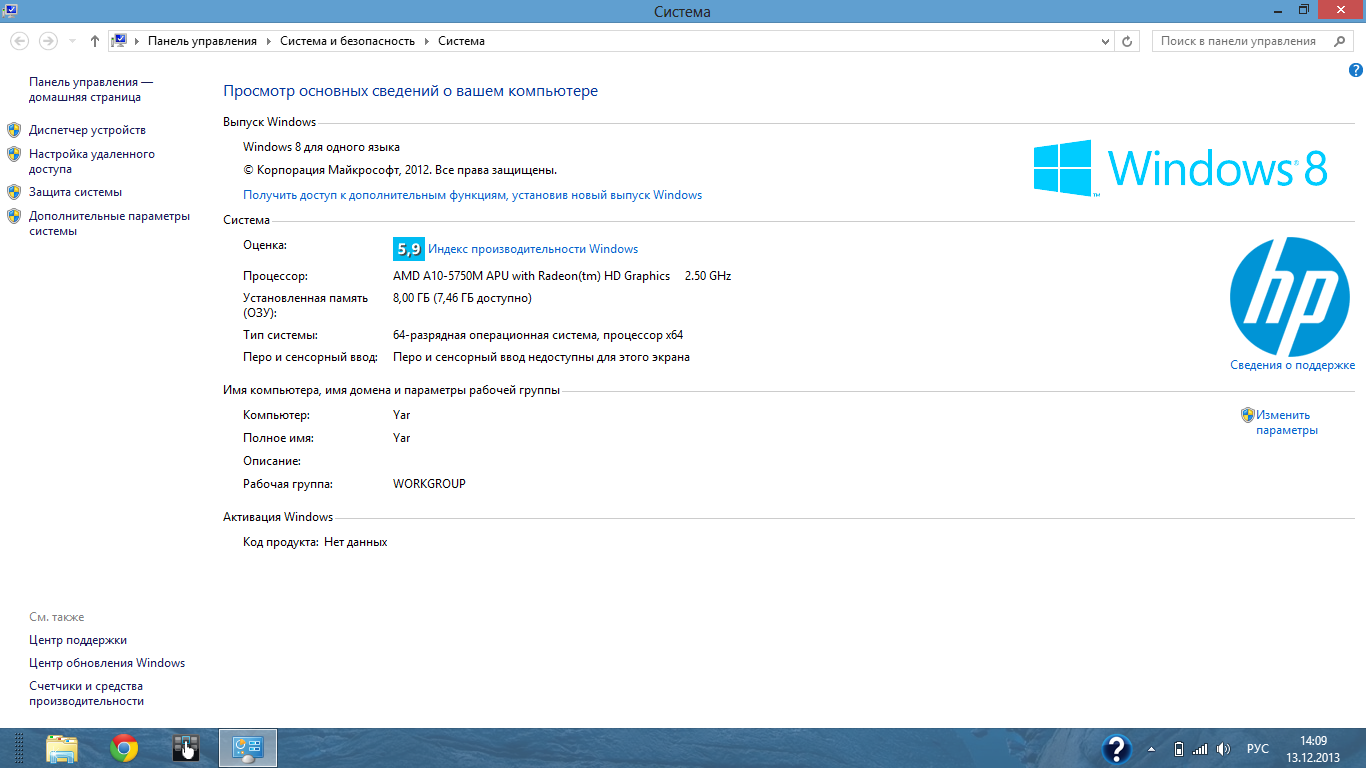Viewport: 1366px width, 768px height.
Task: Open the address bar computer icon
Action: point(120,41)
